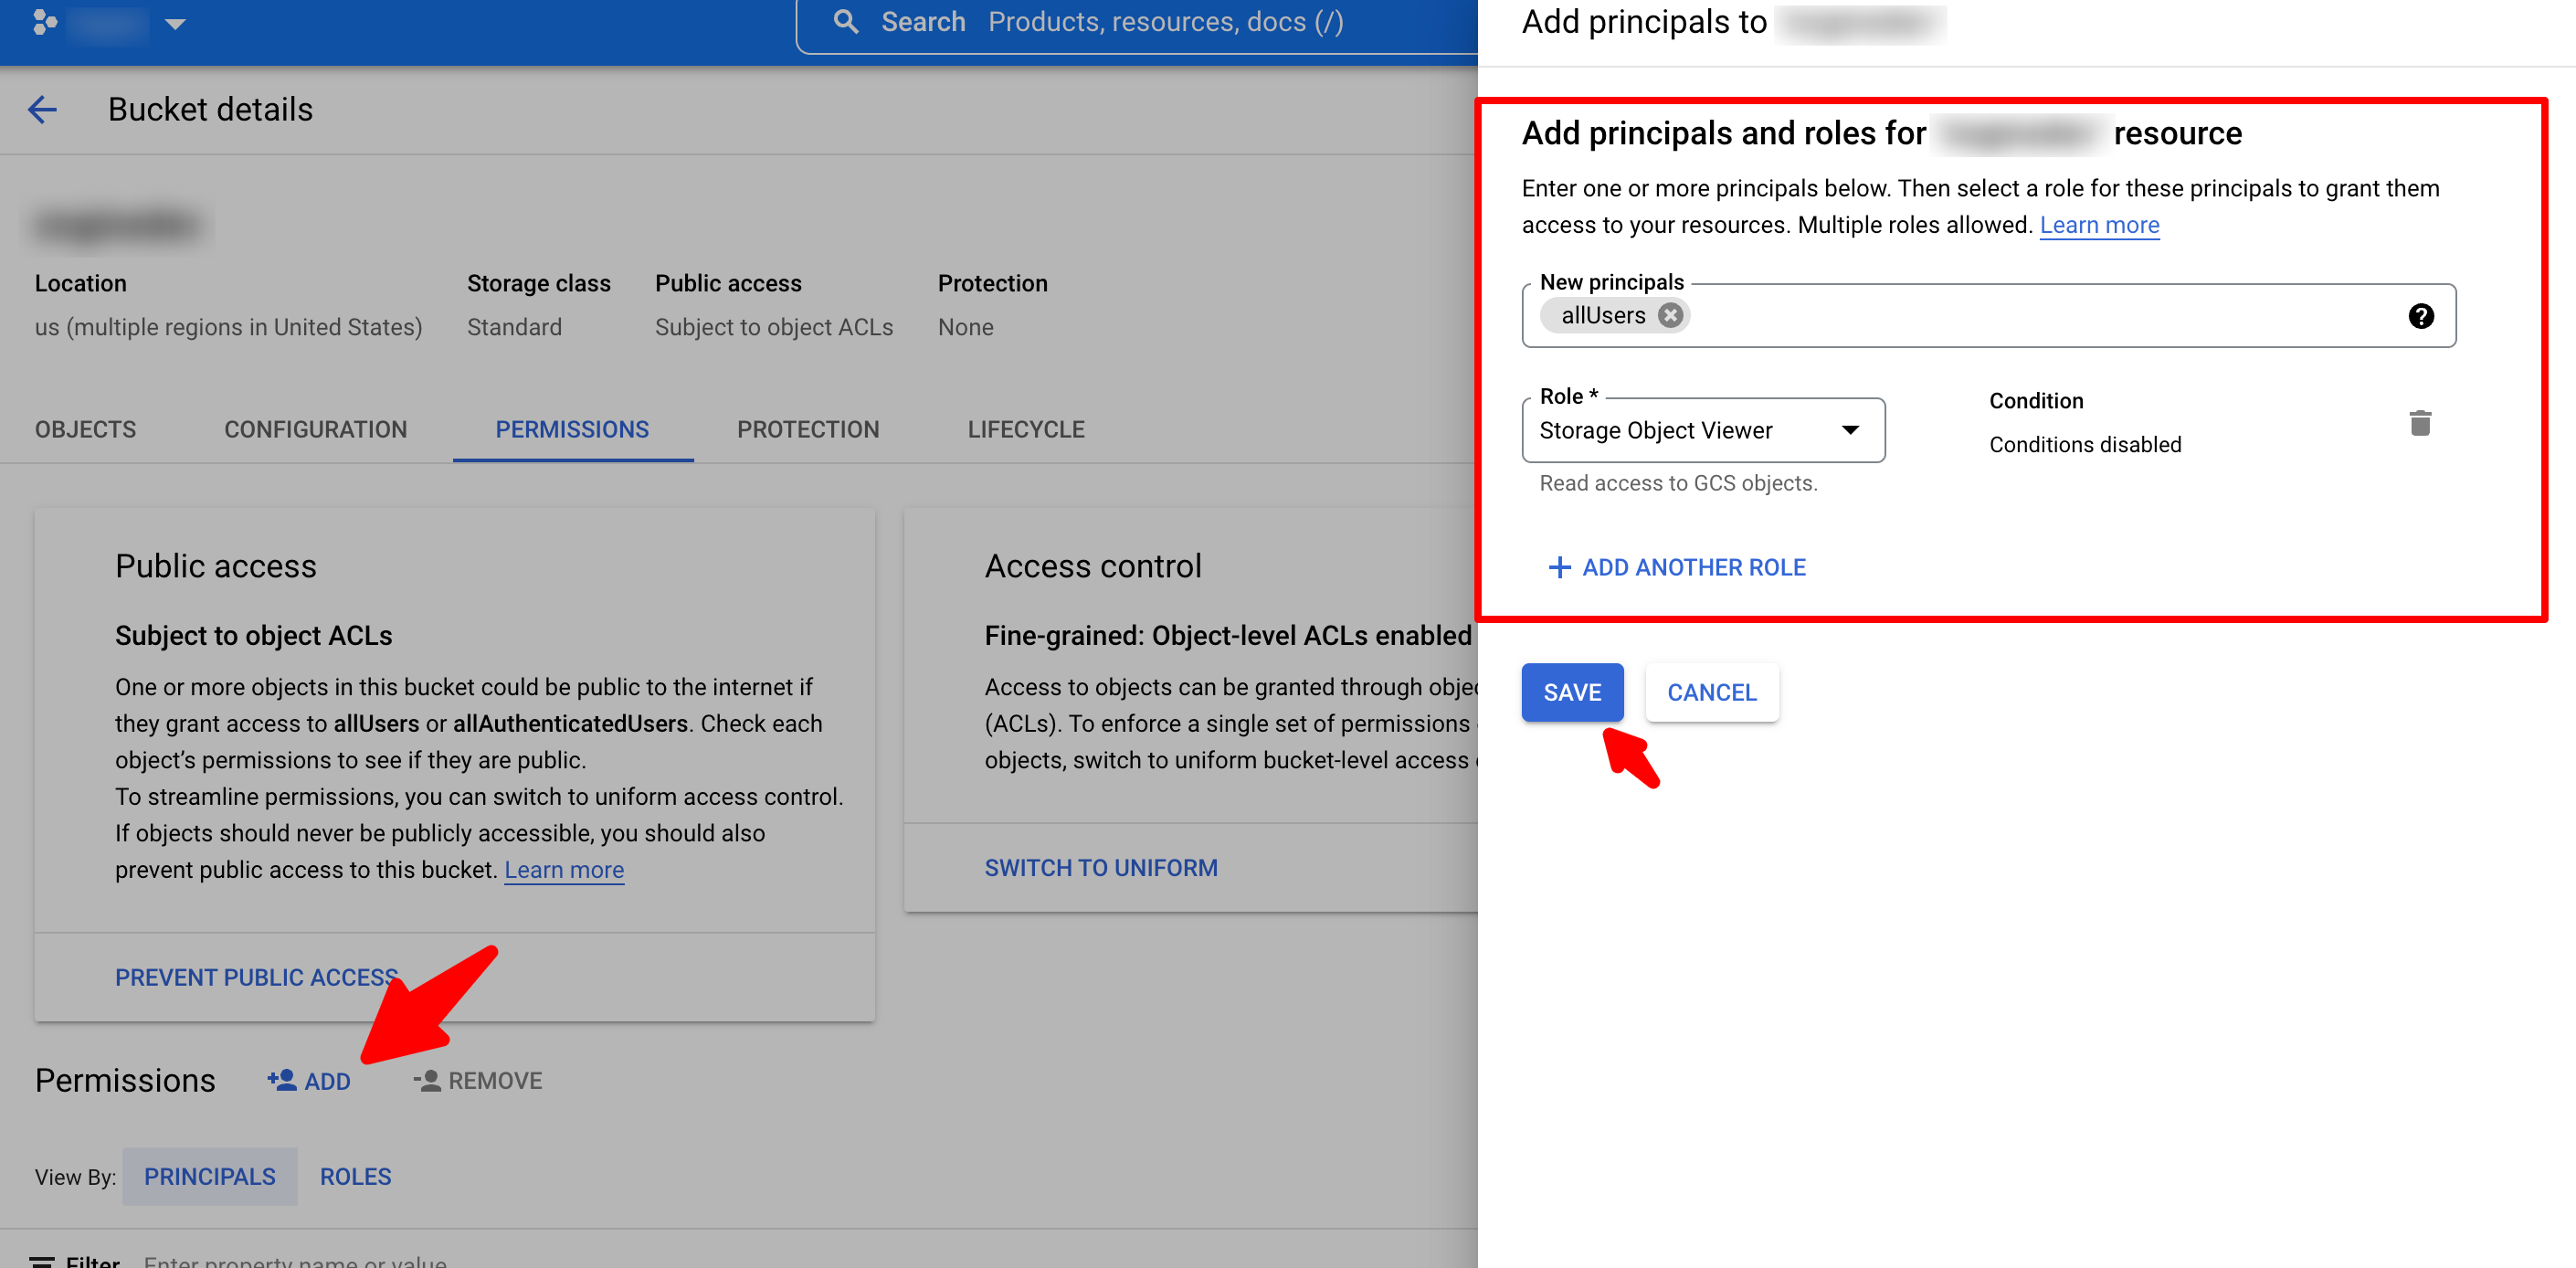Open the project selector dropdown arrow
The width and height of the screenshot is (2576, 1268).
pos(175,23)
